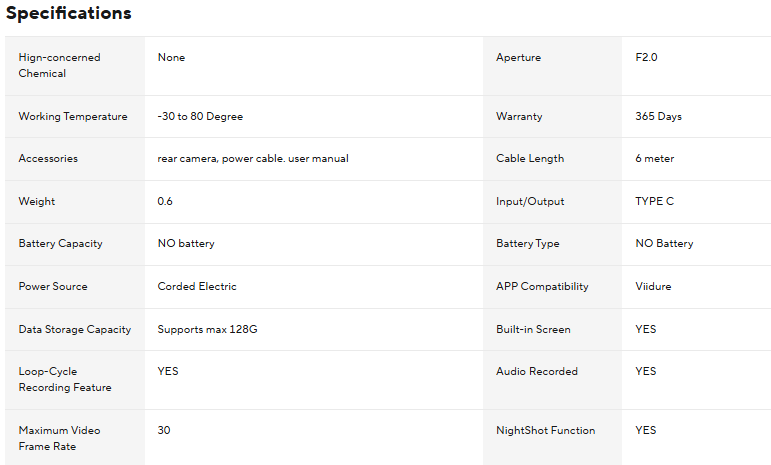Click the Accessories row label

(48, 159)
